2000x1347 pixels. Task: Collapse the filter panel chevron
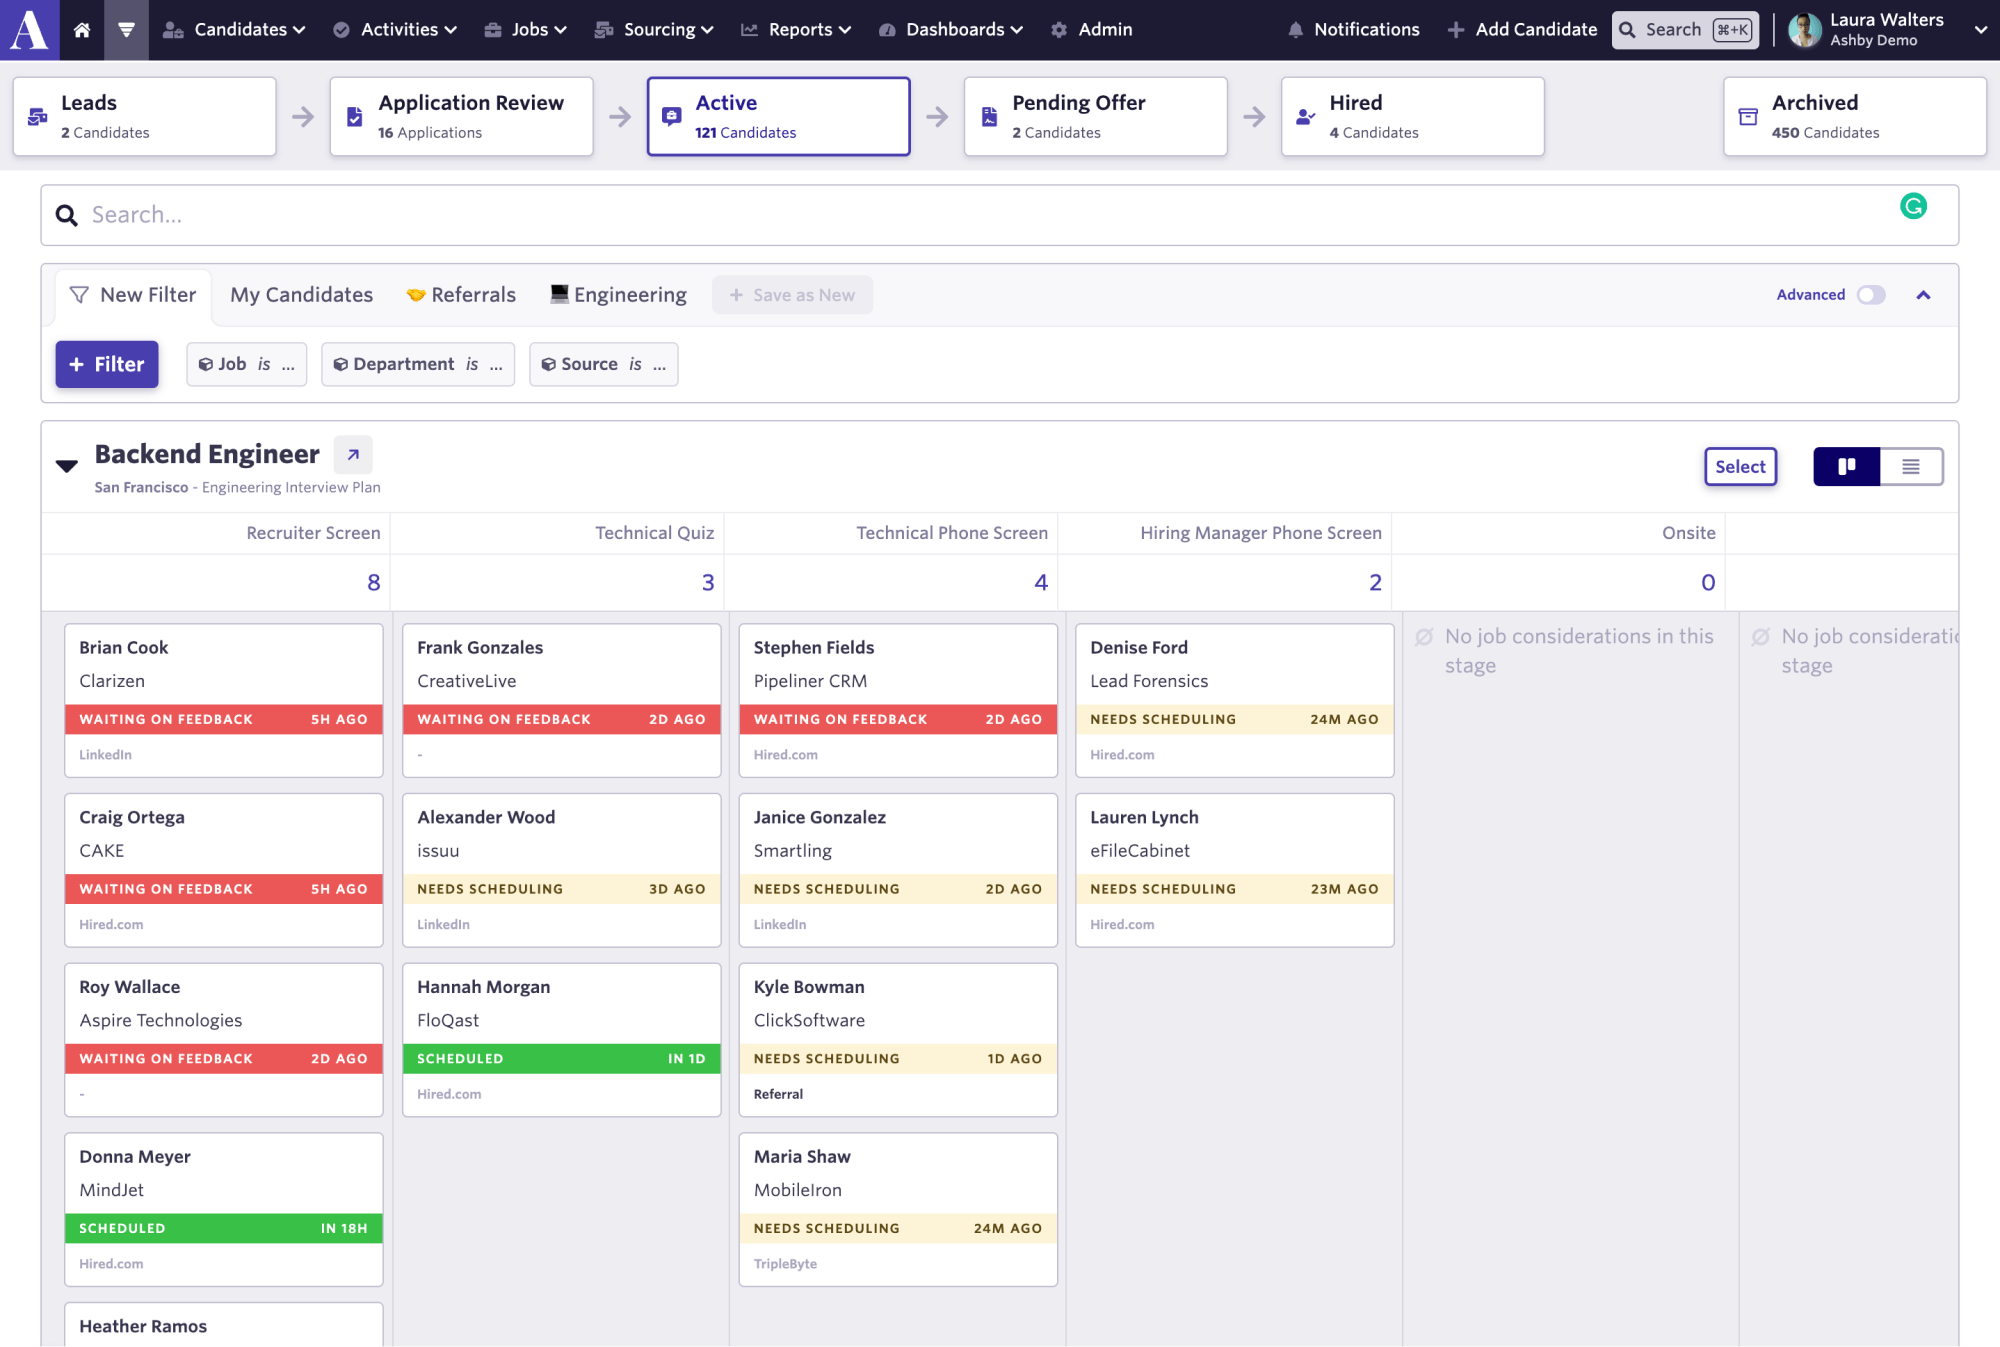(1923, 295)
